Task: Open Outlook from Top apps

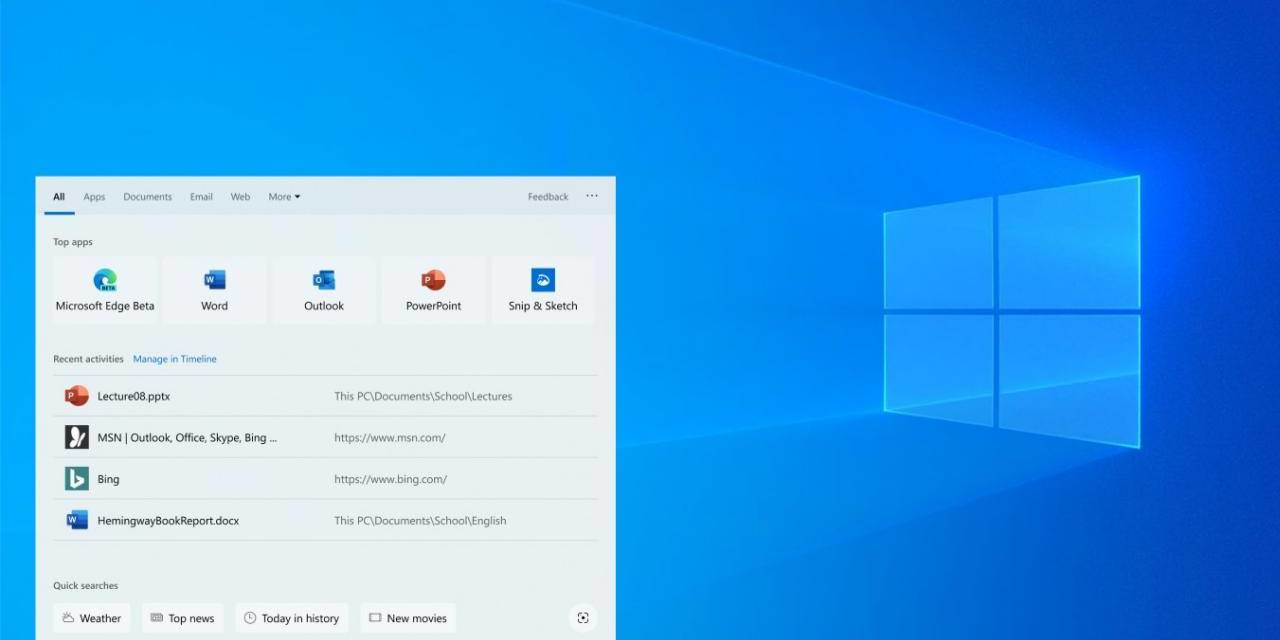Action: point(324,290)
